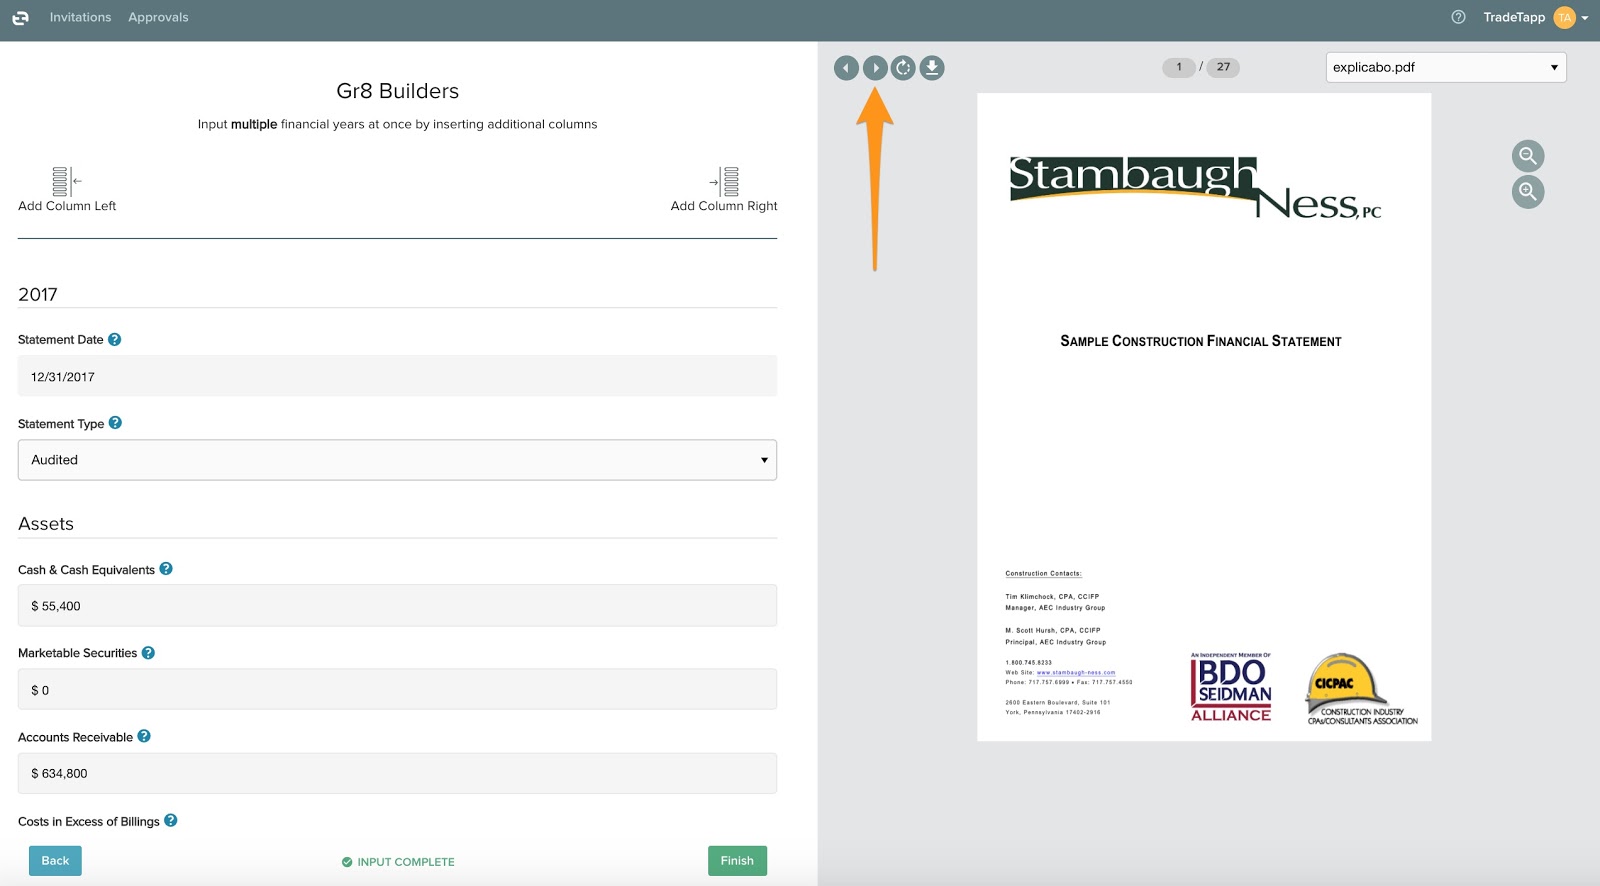Open the TradeTapp account menu arrow
1600x886 pixels.
click(1585, 18)
